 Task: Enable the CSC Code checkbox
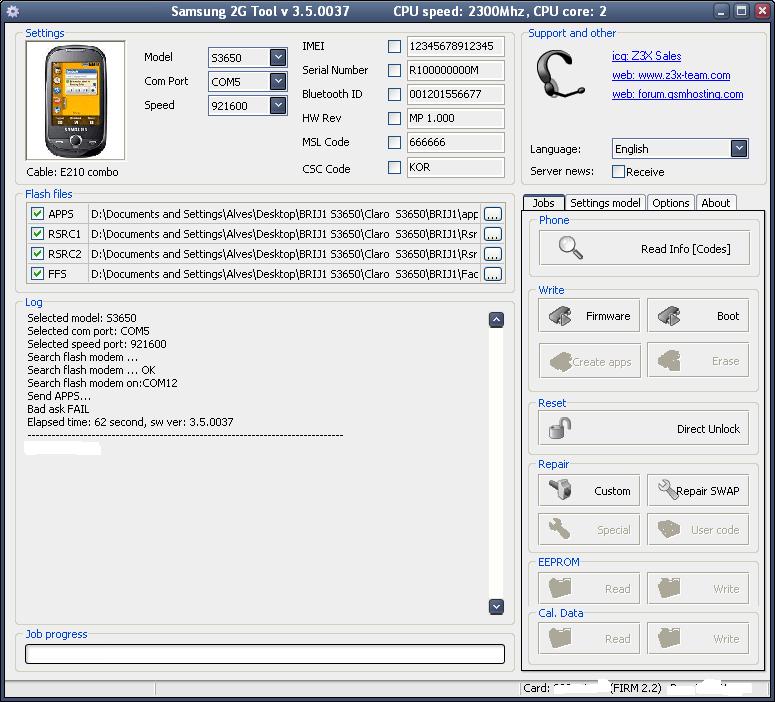tap(394, 168)
